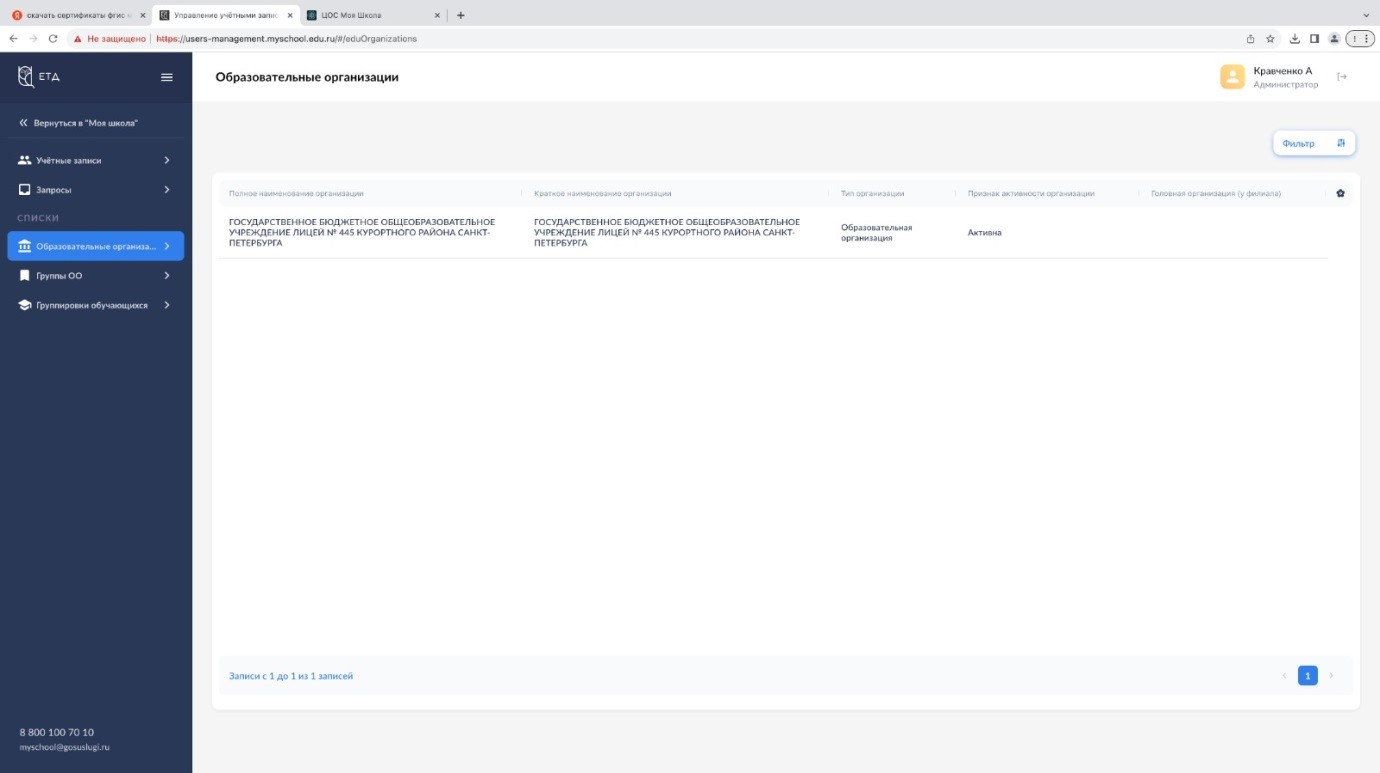Click the previous page arrow in pagination
1380x773 pixels.
[1285, 676]
